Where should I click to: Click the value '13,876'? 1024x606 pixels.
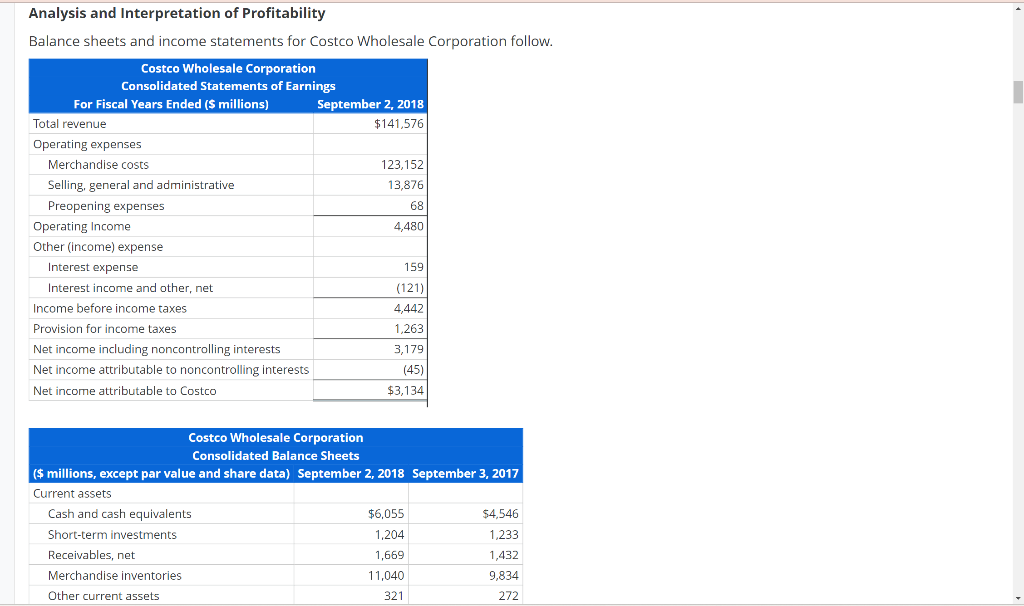tap(406, 185)
